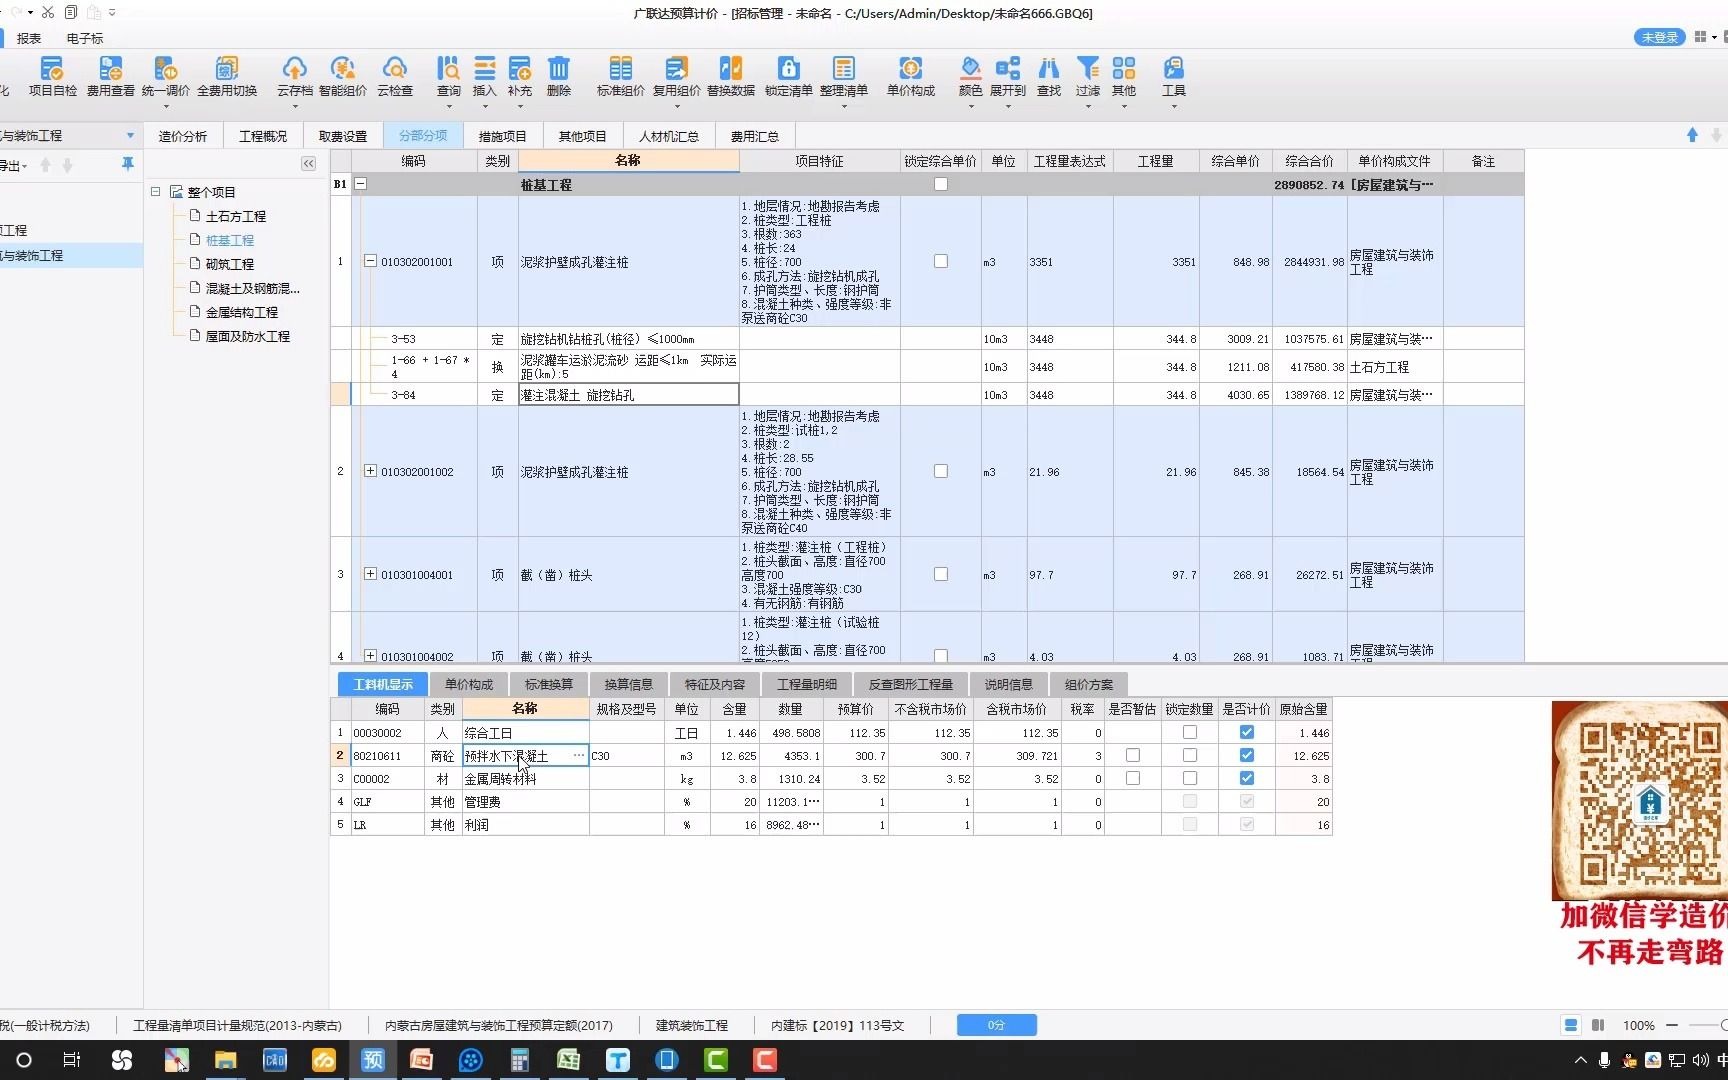Toggle 锁定数量 checkbox for 金属周转材料
1728x1080 pixels.
click(1189, 778)
